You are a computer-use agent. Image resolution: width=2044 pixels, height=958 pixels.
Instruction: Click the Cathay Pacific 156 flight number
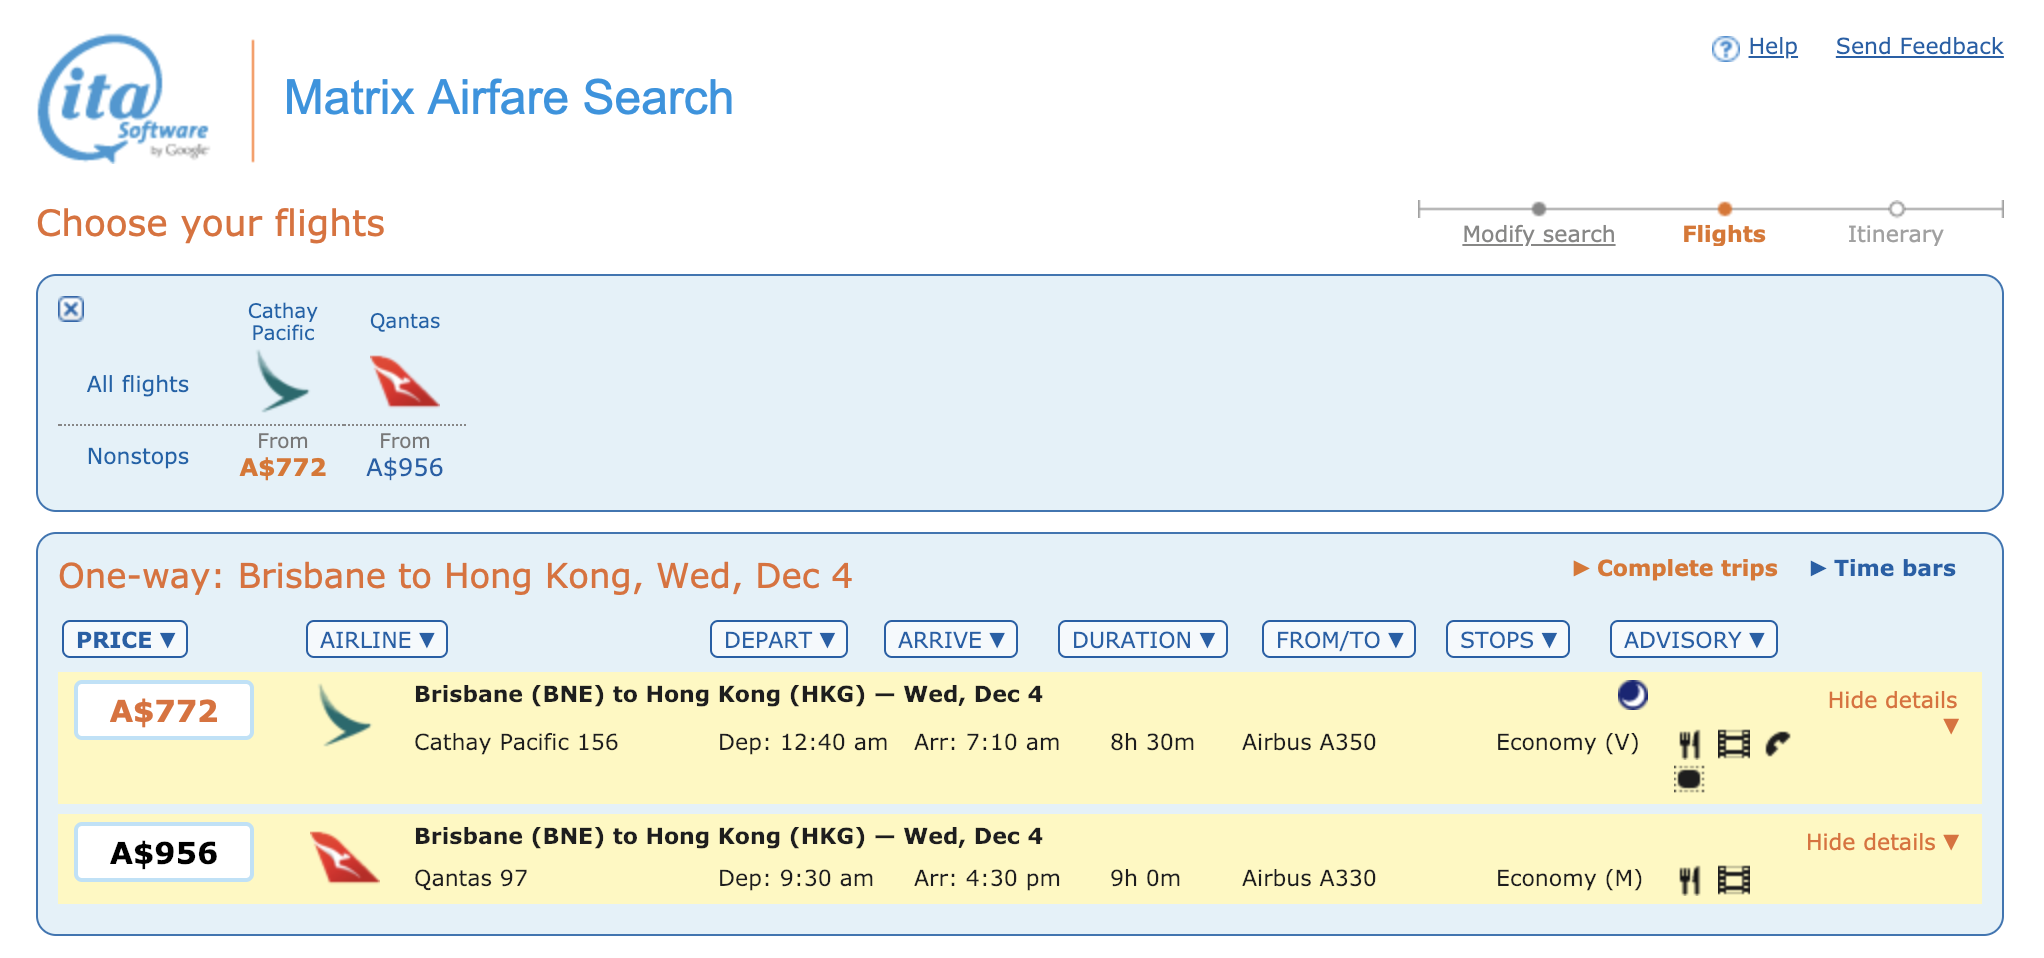point(516,742)
